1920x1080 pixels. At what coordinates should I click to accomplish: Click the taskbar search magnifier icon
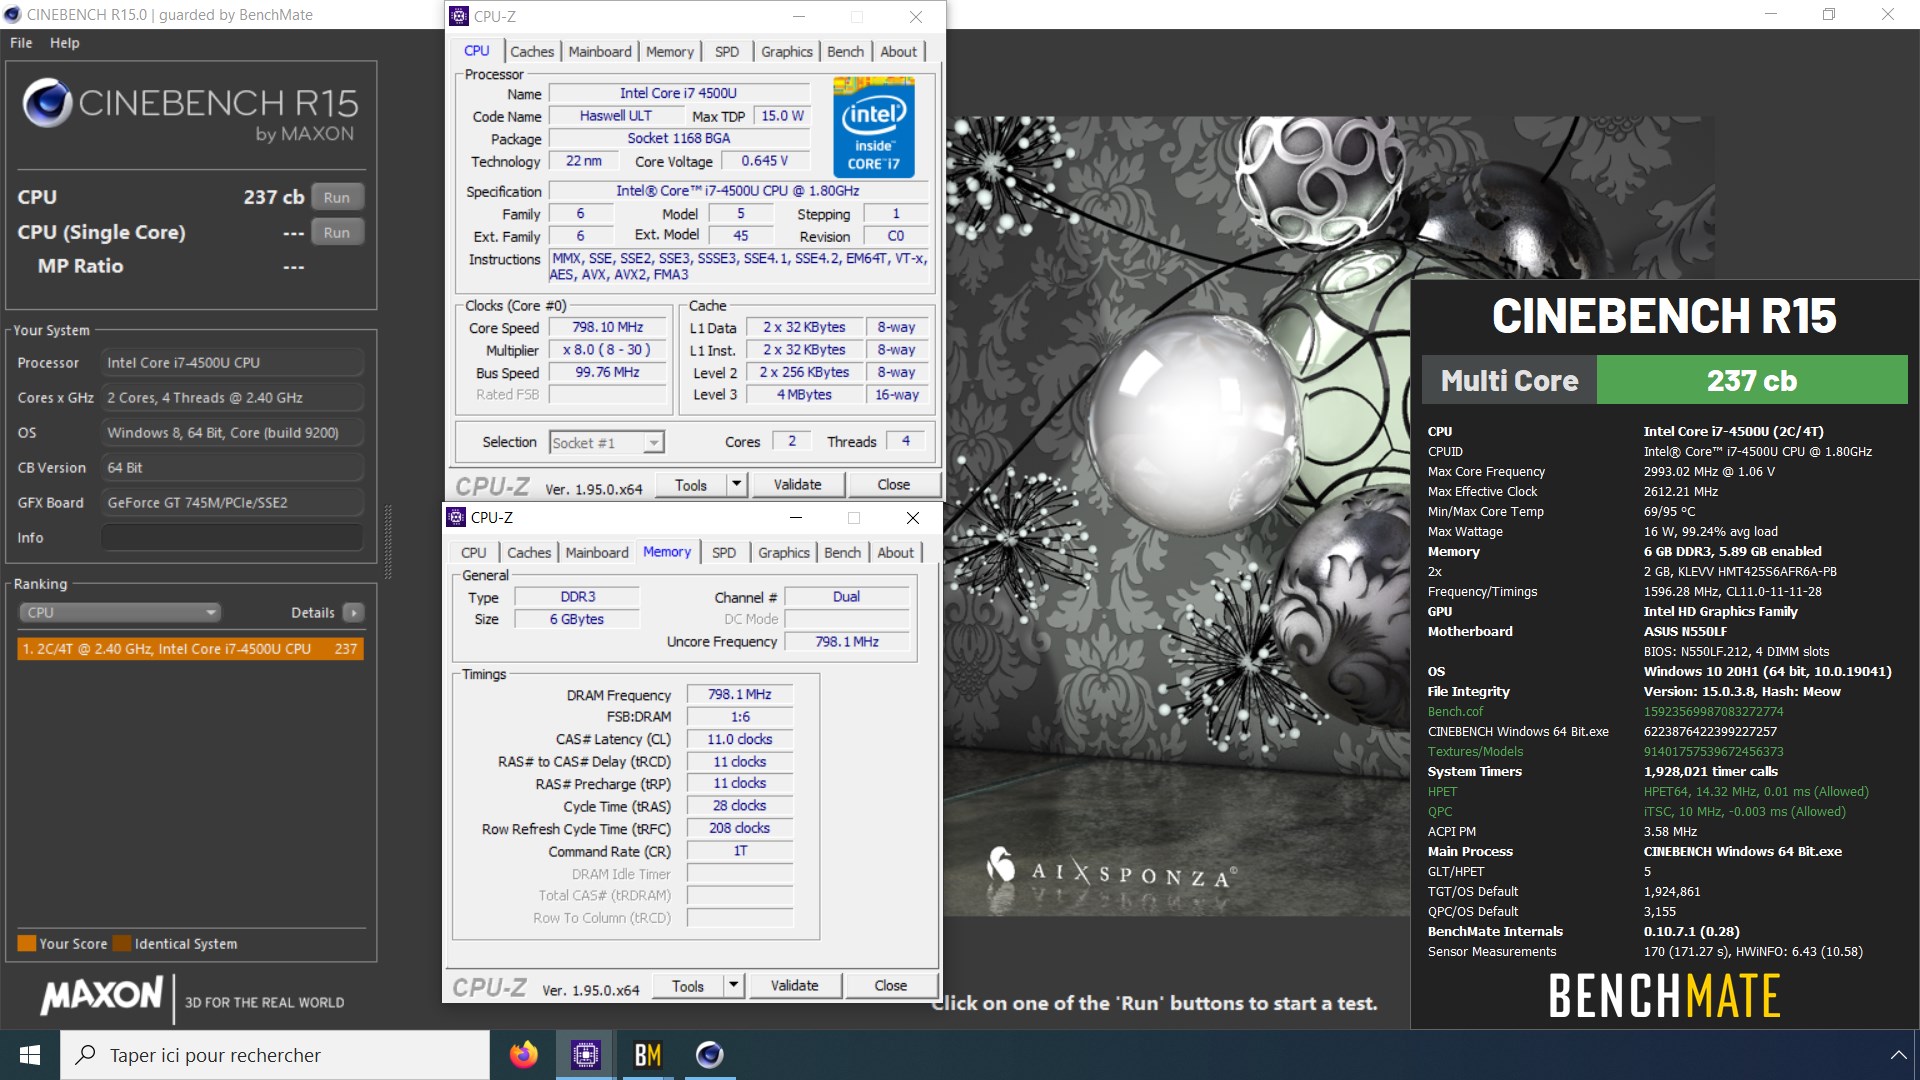[86, 1055]
